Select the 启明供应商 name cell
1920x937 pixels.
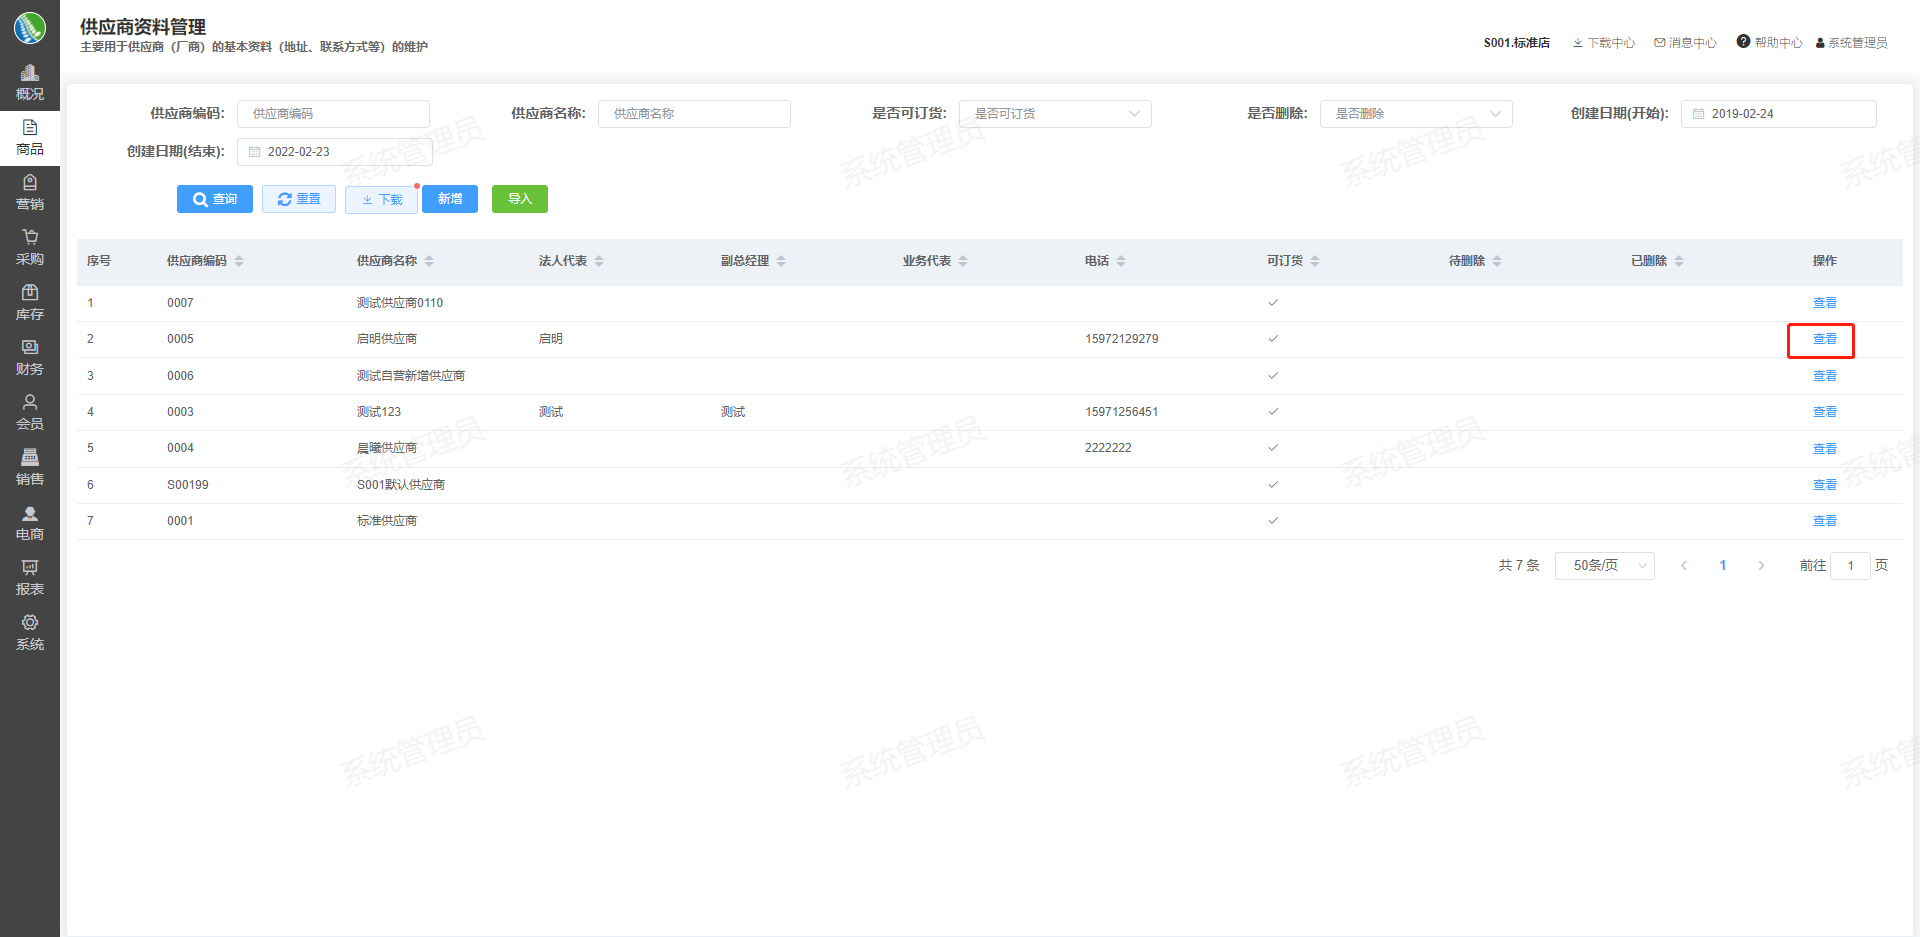tap(387, 339)
